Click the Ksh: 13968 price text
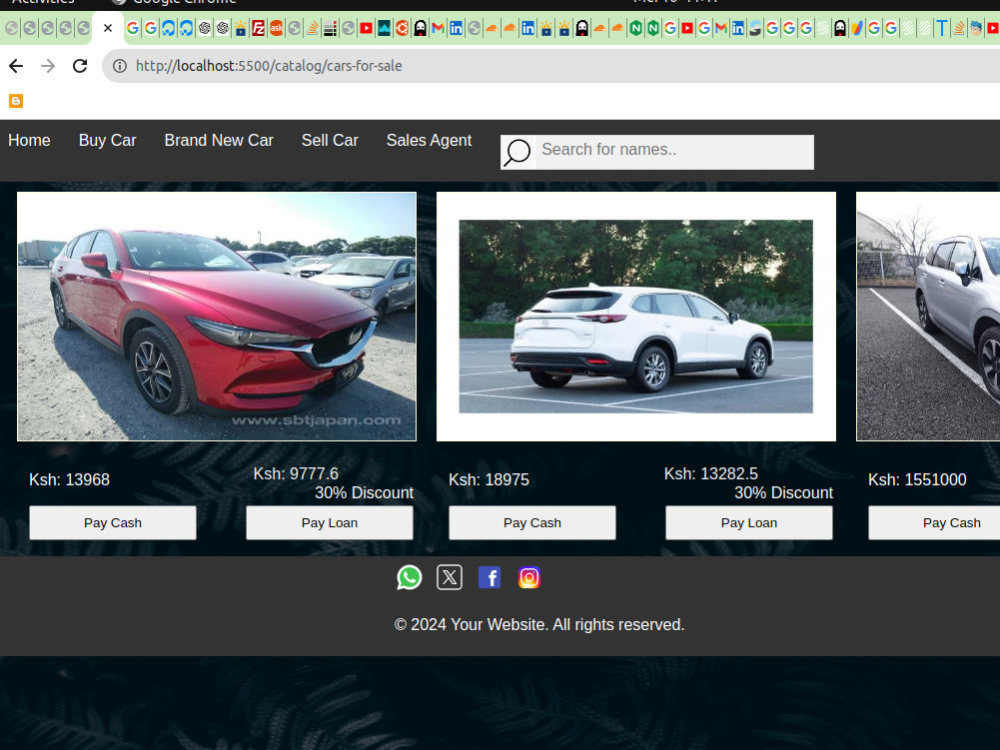This screenshot has height=750, width=1000. (x=70, y=480)
